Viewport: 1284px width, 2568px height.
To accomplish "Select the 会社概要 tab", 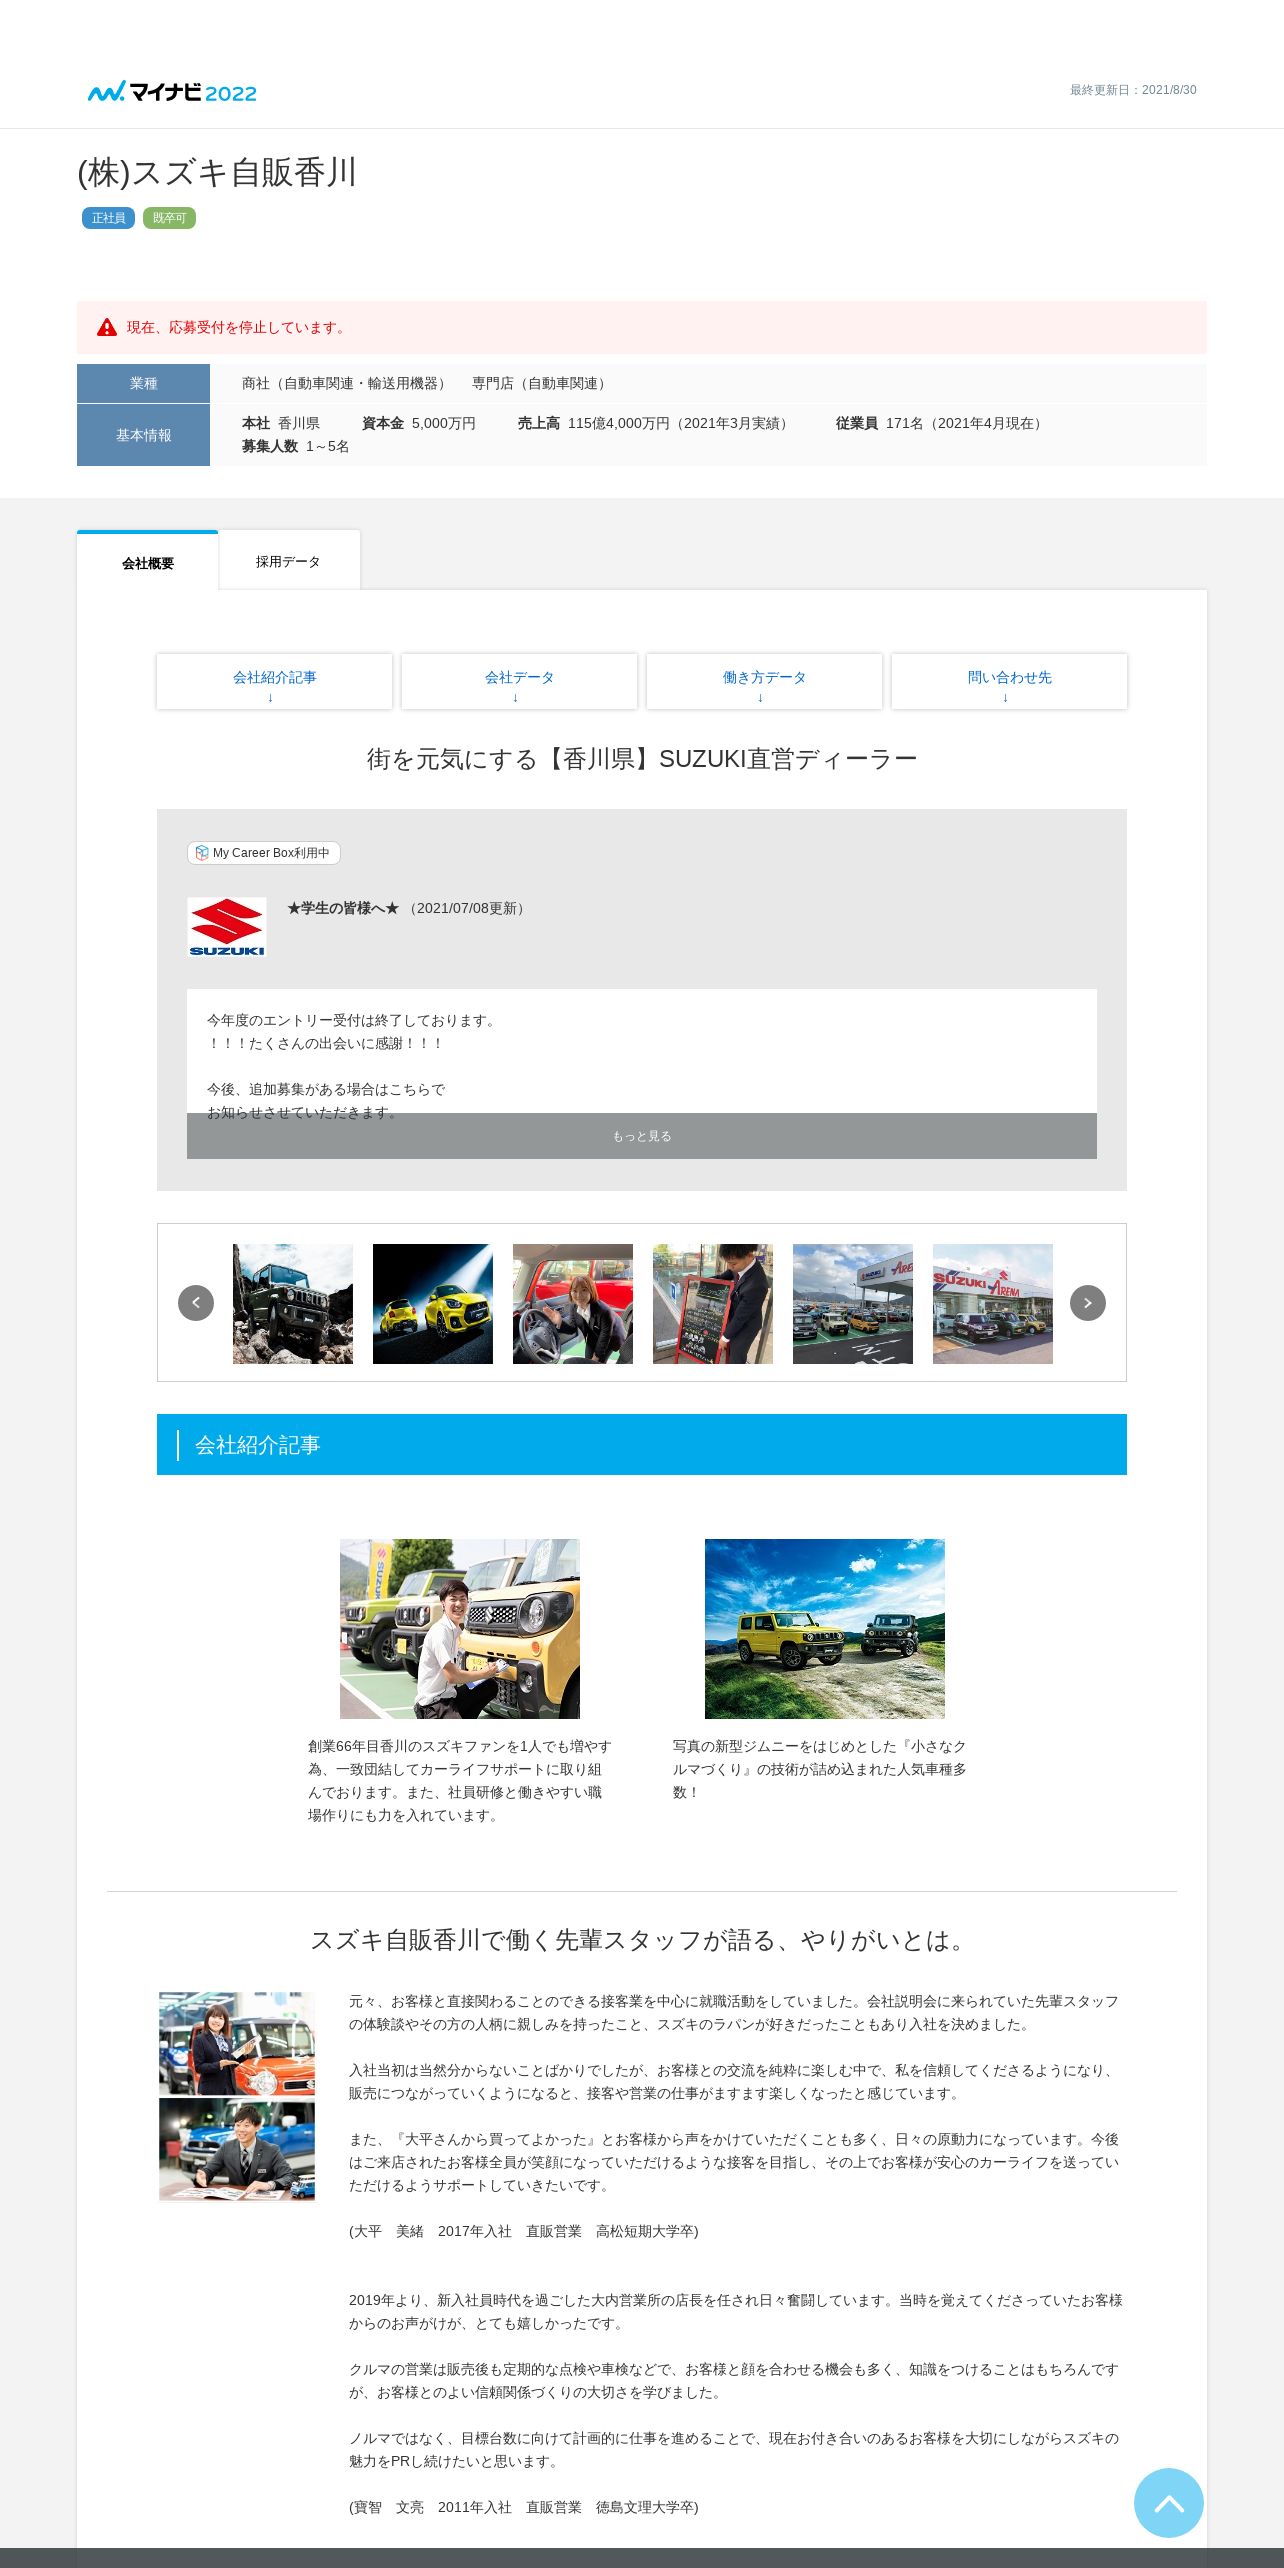I will click(148, 562).
